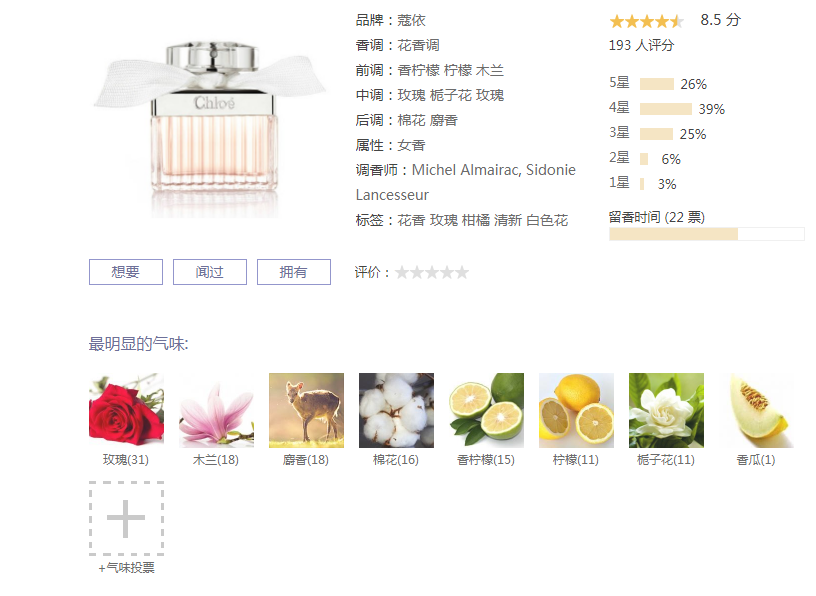This screenshot has height=596, width=816.
Task: Select the 香瓜 melon scent image
Action: [757, 410]
